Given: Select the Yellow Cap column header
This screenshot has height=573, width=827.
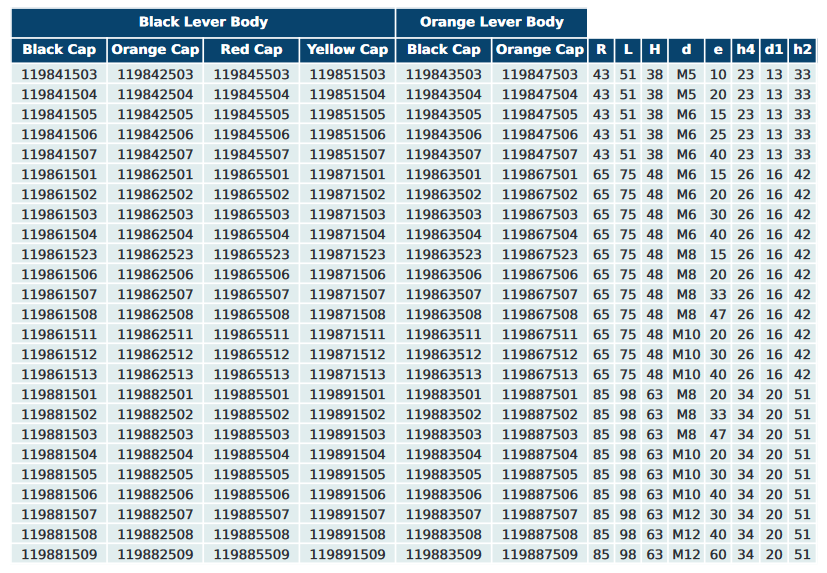Looking at the screenshot, I should click(x=348, y=50).
